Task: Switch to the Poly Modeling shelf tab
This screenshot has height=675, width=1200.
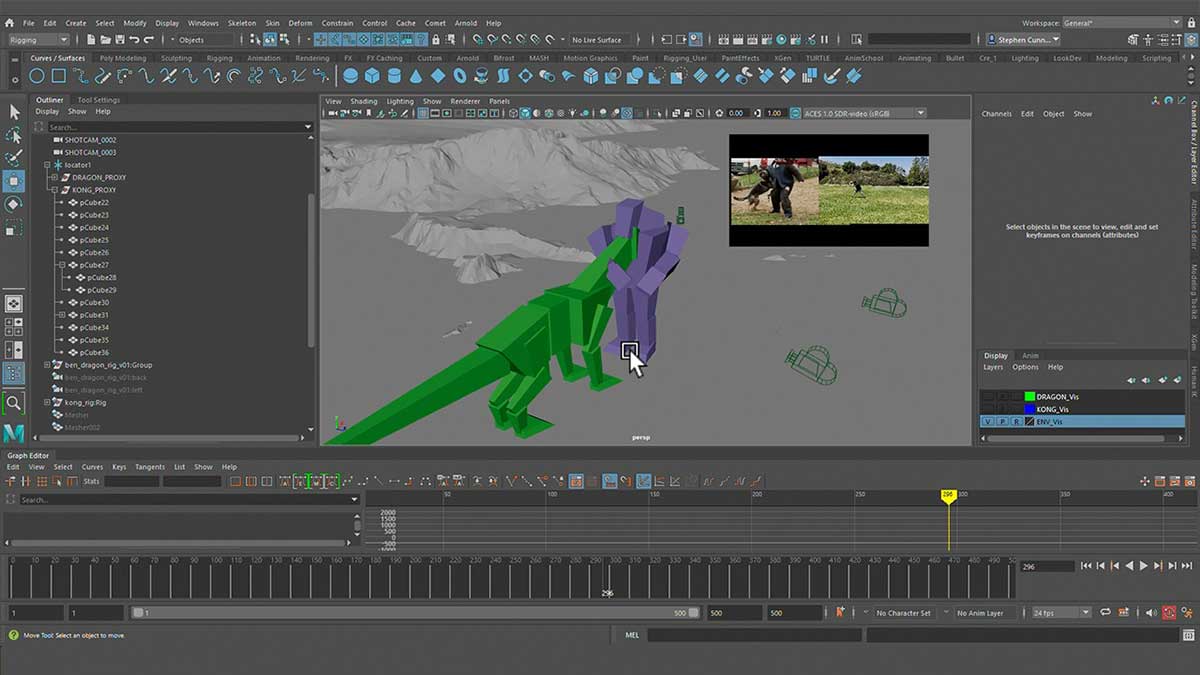Action: point(123,58)
